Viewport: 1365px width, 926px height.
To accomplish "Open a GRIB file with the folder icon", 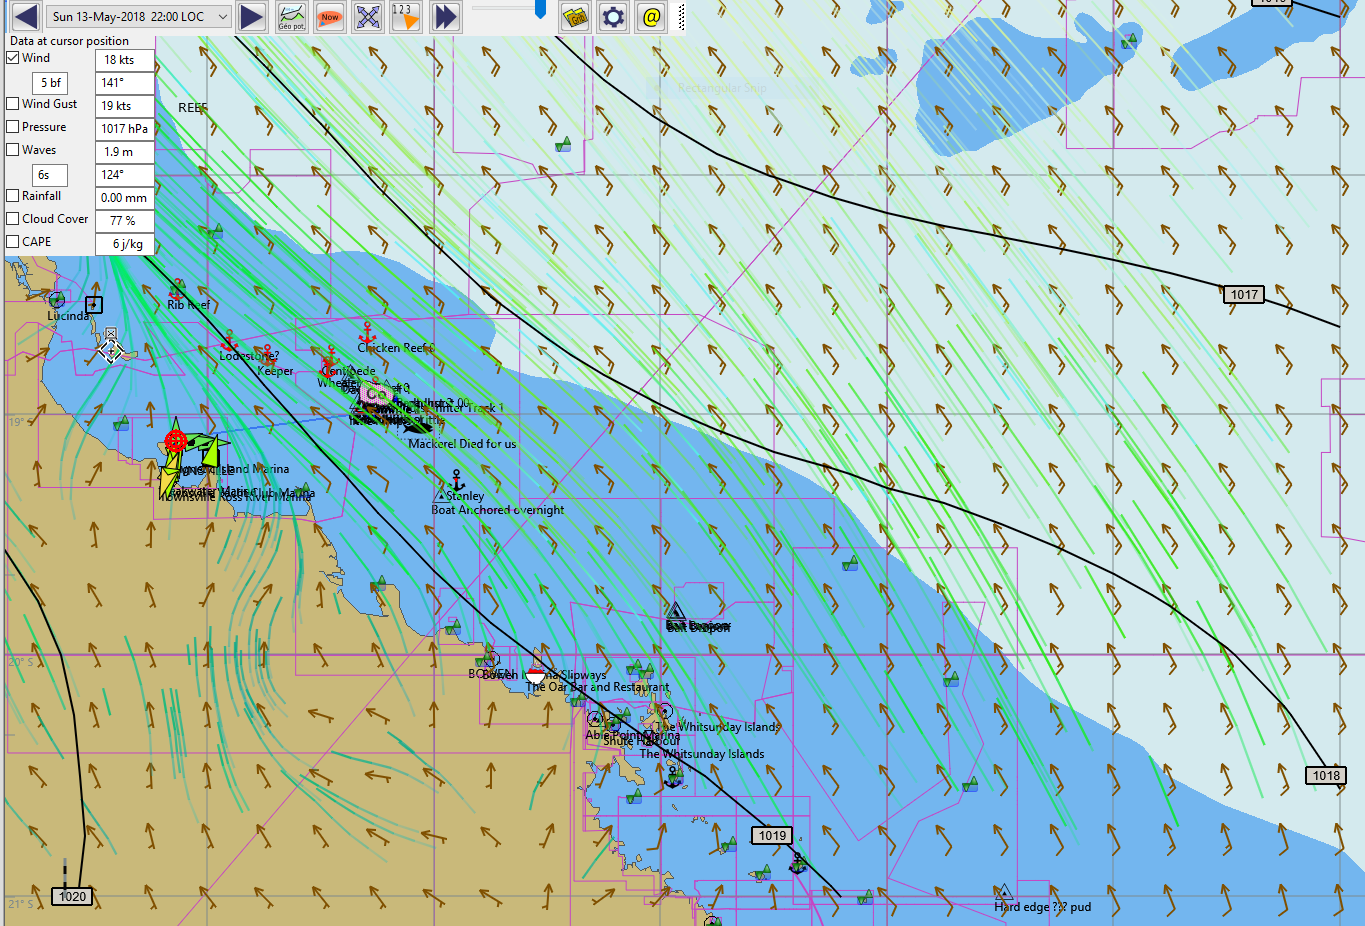I will [575, 16].
